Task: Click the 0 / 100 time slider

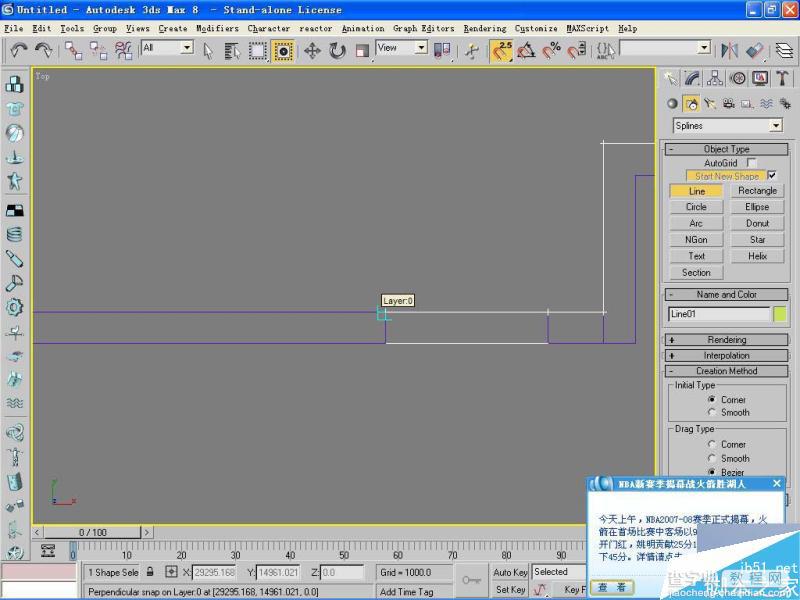Action: [x=92, y=532]
